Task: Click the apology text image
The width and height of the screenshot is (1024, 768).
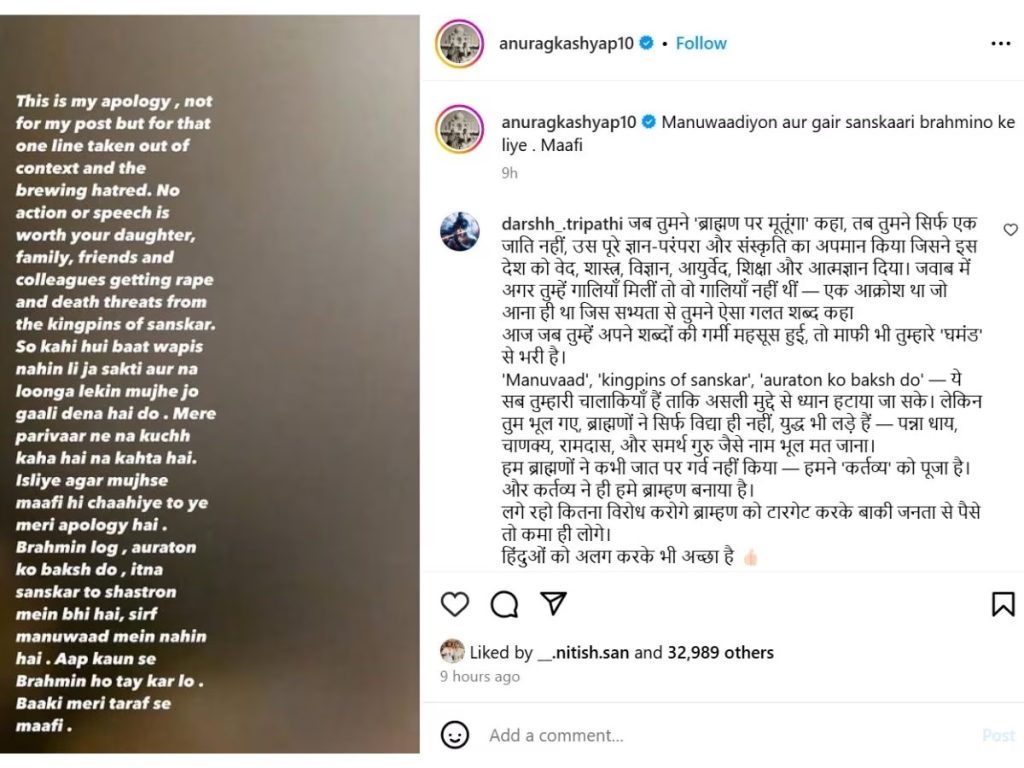Action: pos(210,384)
